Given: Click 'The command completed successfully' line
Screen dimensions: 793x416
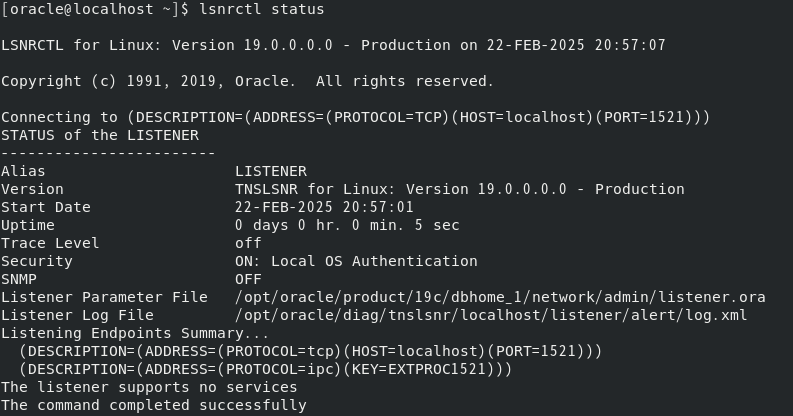Looking at the screenshot, I should click(154, 405).
